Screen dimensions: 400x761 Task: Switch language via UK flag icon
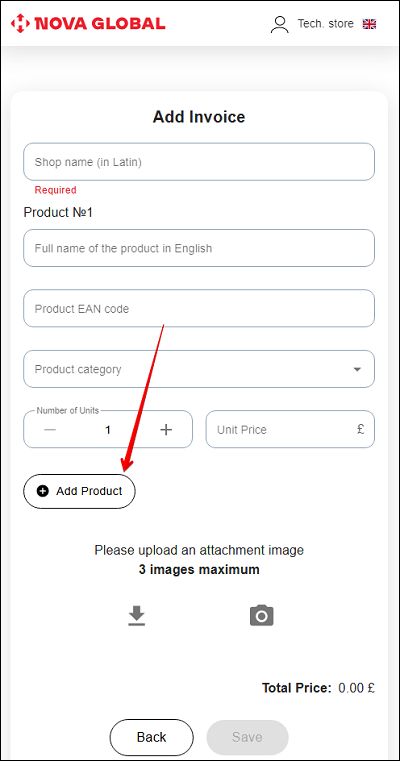[x=369, y=24]
